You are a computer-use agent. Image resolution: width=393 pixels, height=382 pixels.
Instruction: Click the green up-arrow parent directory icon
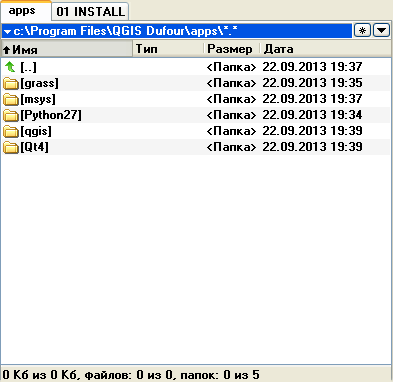pos(10,67)
